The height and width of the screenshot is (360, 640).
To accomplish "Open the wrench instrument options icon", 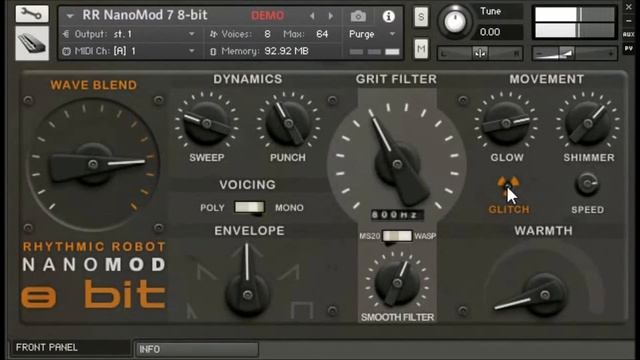I will [32, 14].
